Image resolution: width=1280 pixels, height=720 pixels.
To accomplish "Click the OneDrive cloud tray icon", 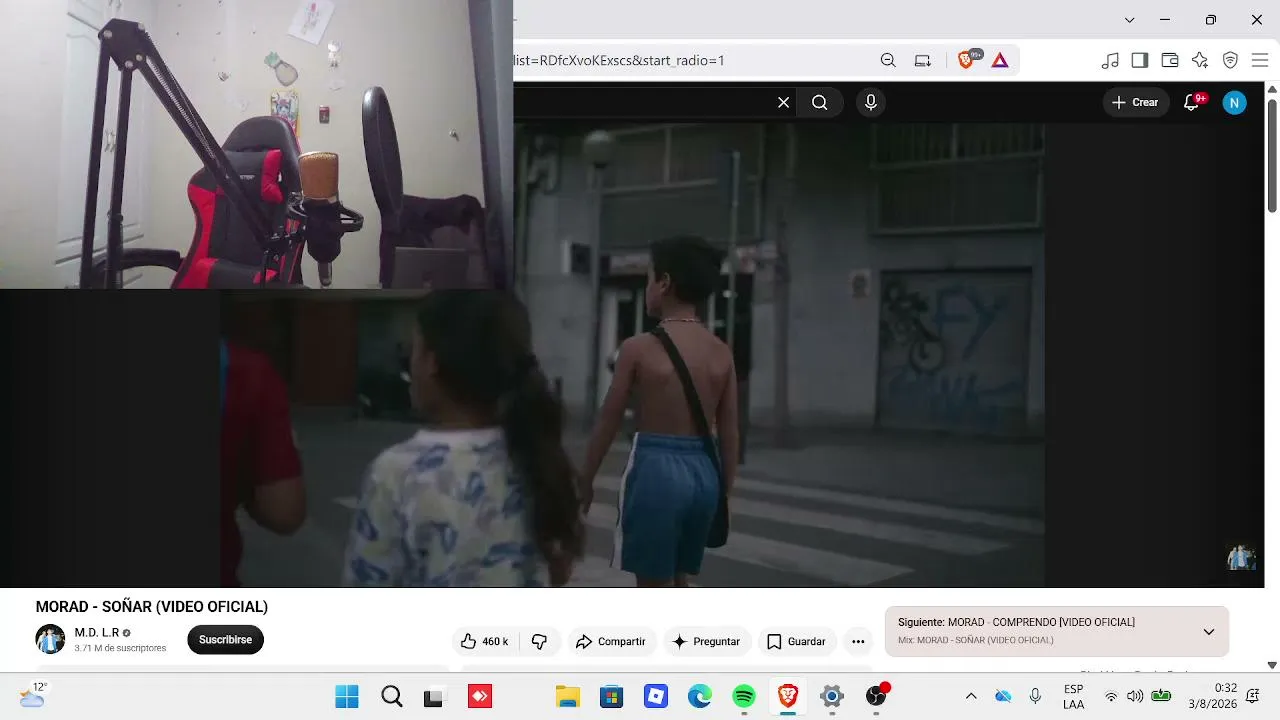I will 1003,696.
